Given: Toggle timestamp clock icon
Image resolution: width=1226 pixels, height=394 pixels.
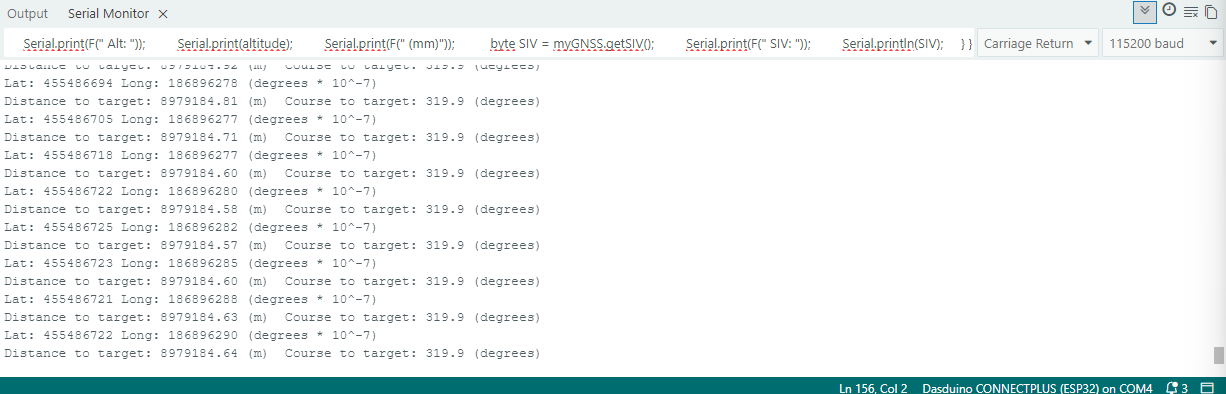Looking at the screenshot, I should point(1169,11).
